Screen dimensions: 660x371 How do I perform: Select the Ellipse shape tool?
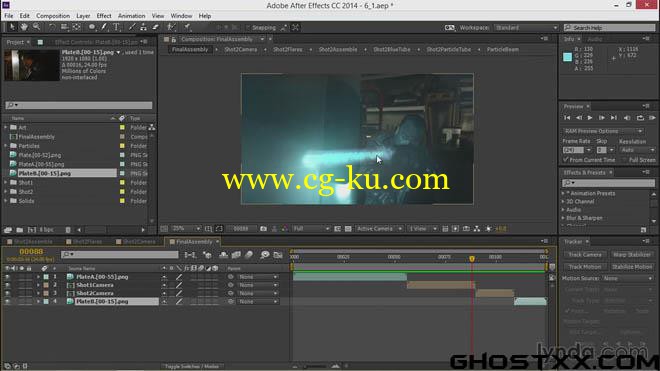[91, 27]
